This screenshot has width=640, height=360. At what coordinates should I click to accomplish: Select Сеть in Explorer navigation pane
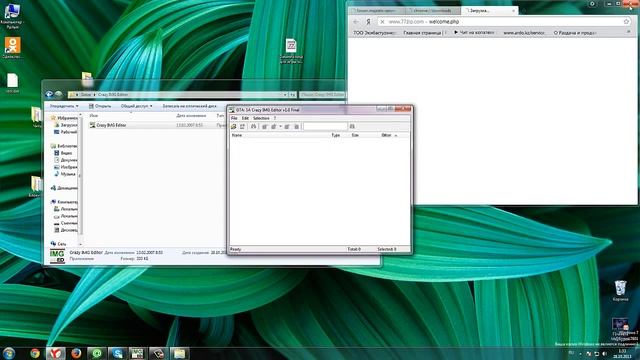[x=59, y=244]
